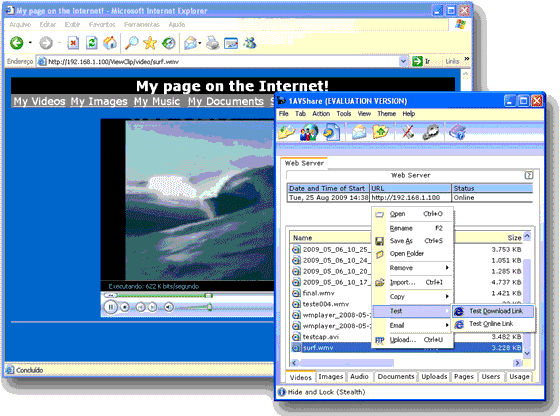
Task: Expand the Links toolbar chevron
Action: pos(466,59)
